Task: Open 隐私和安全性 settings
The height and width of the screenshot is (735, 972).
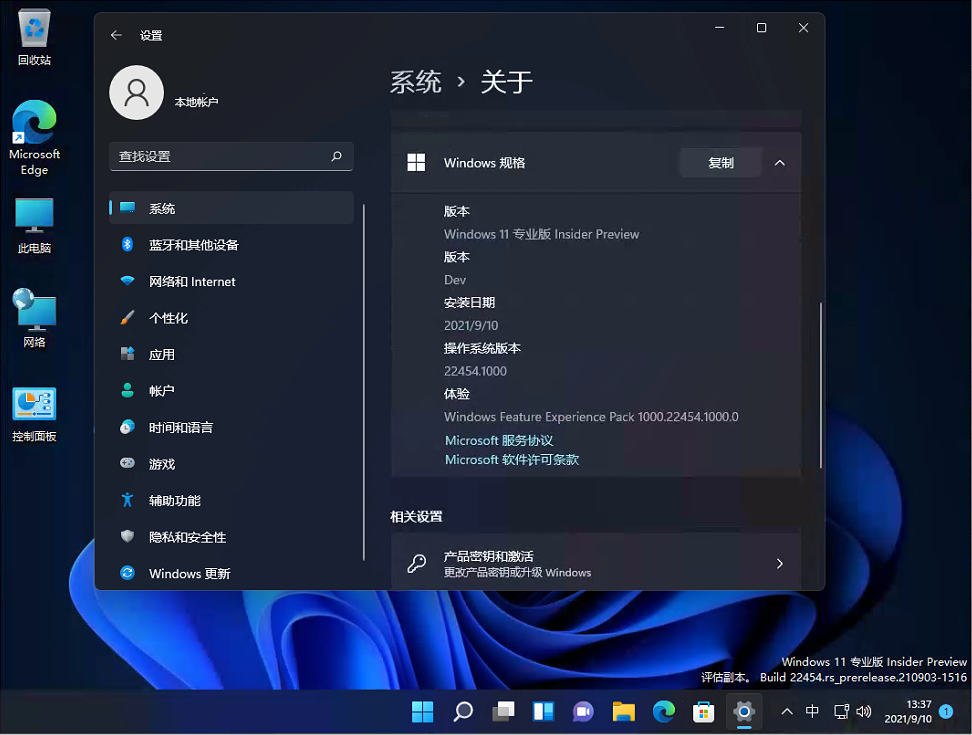Action: click(x=182, y=536)
